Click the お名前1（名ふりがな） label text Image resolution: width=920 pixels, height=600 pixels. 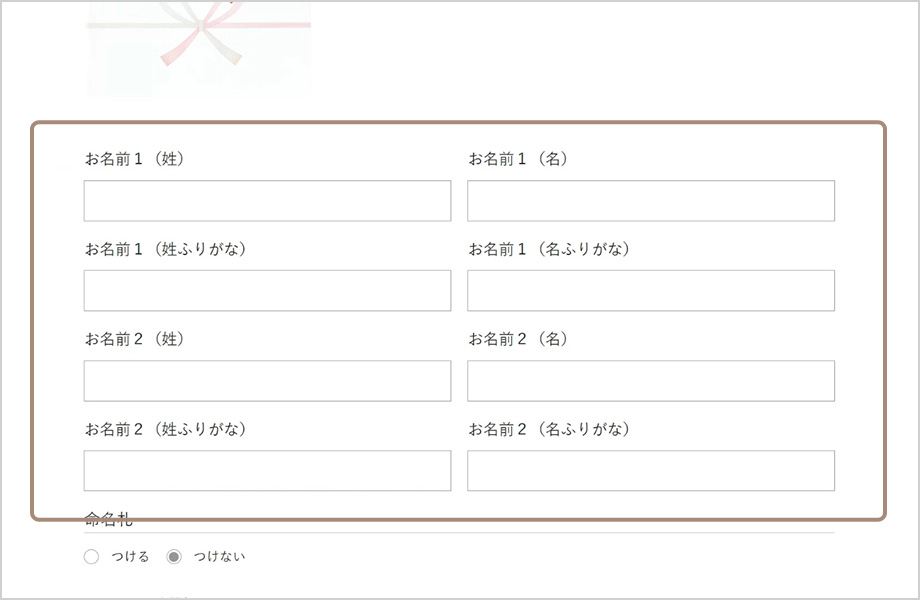550,249
